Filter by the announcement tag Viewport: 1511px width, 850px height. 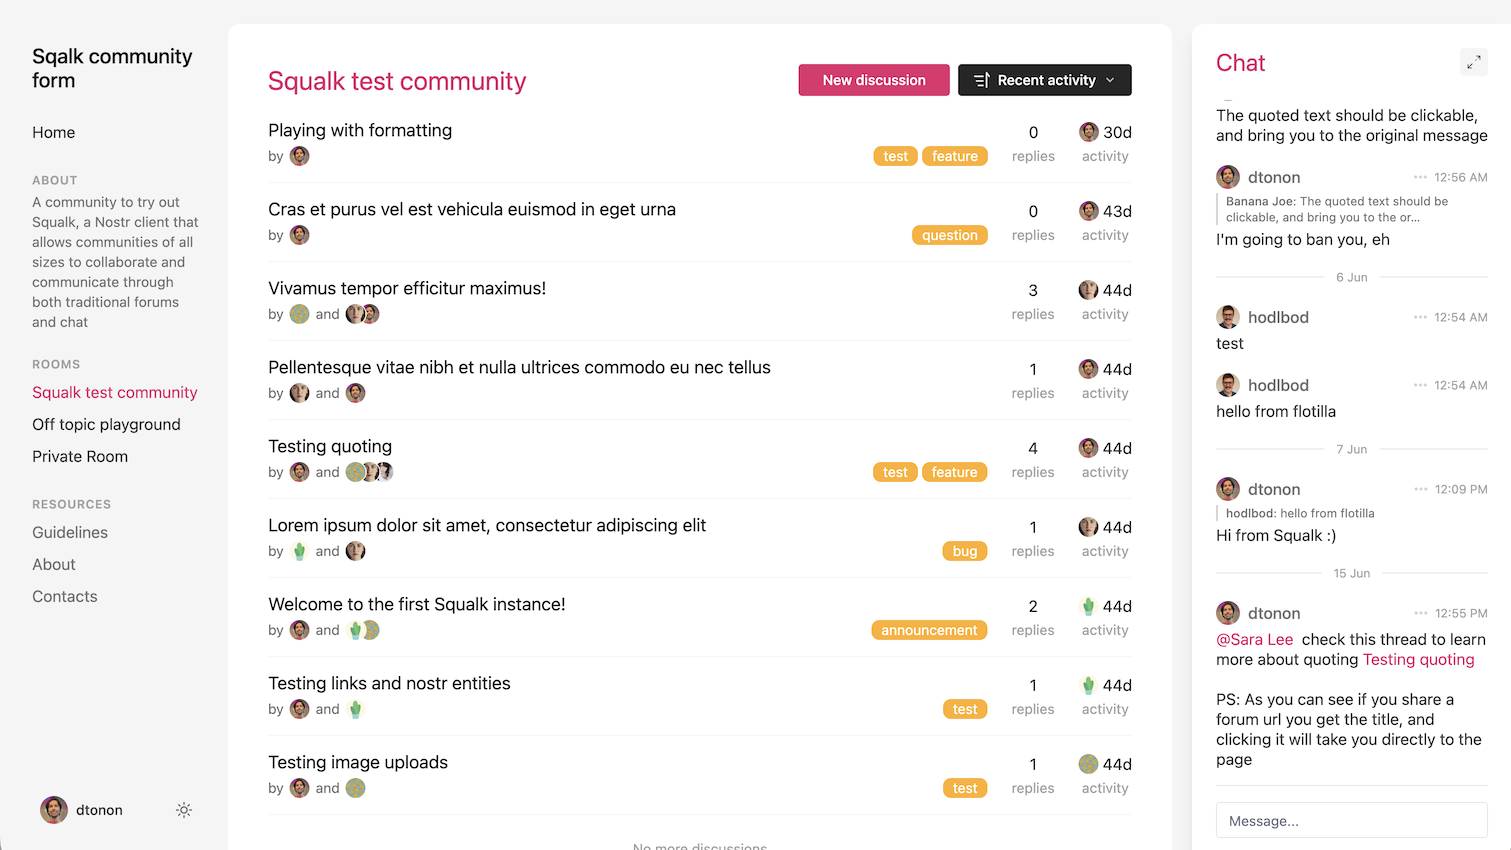[929, 630]
